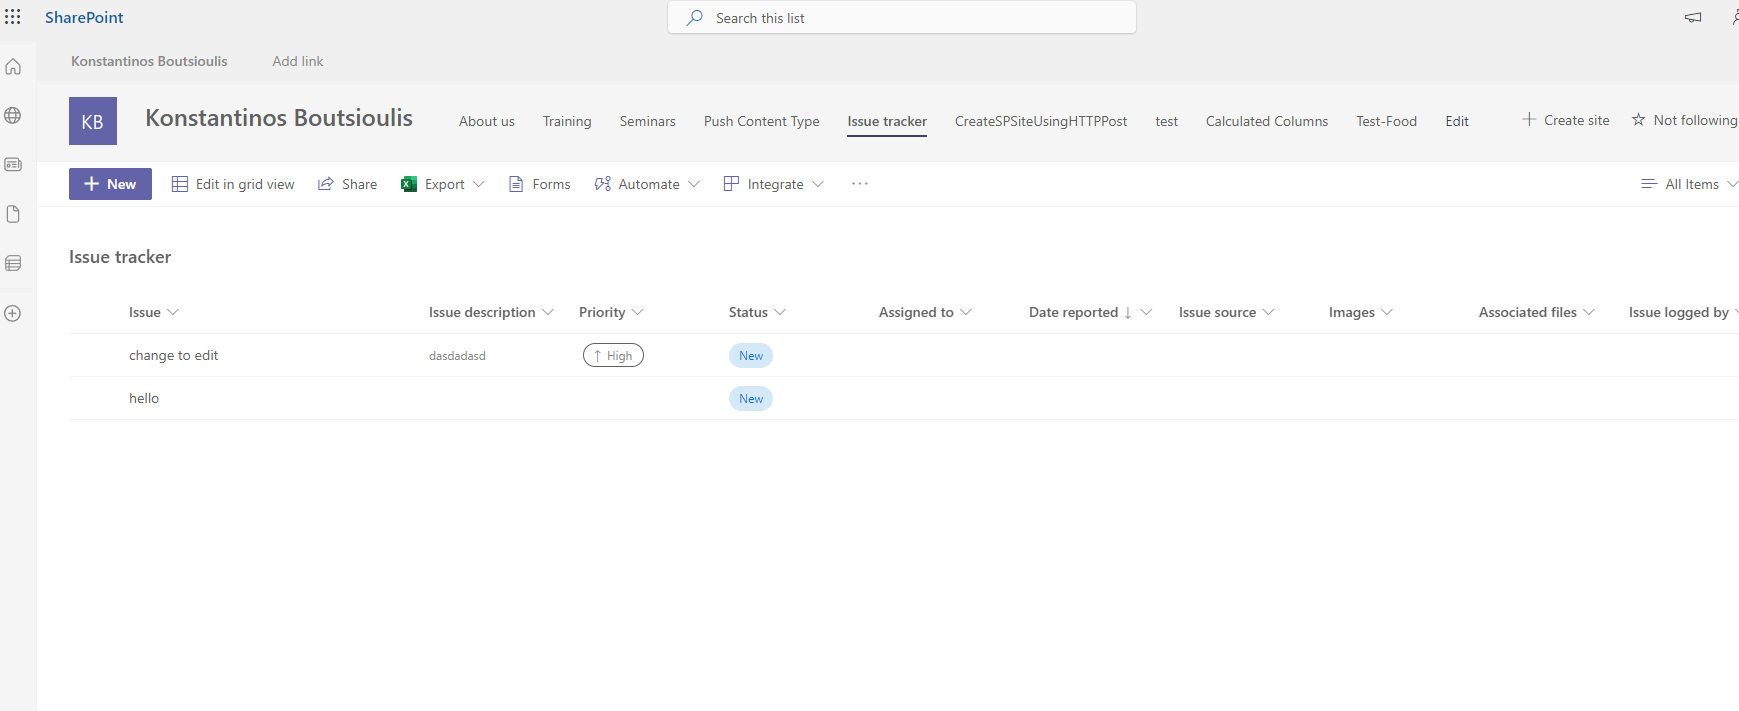Expand the Automate dropdown menu
The width and height of the screenshot is (1739, 711).
point(647,184)
